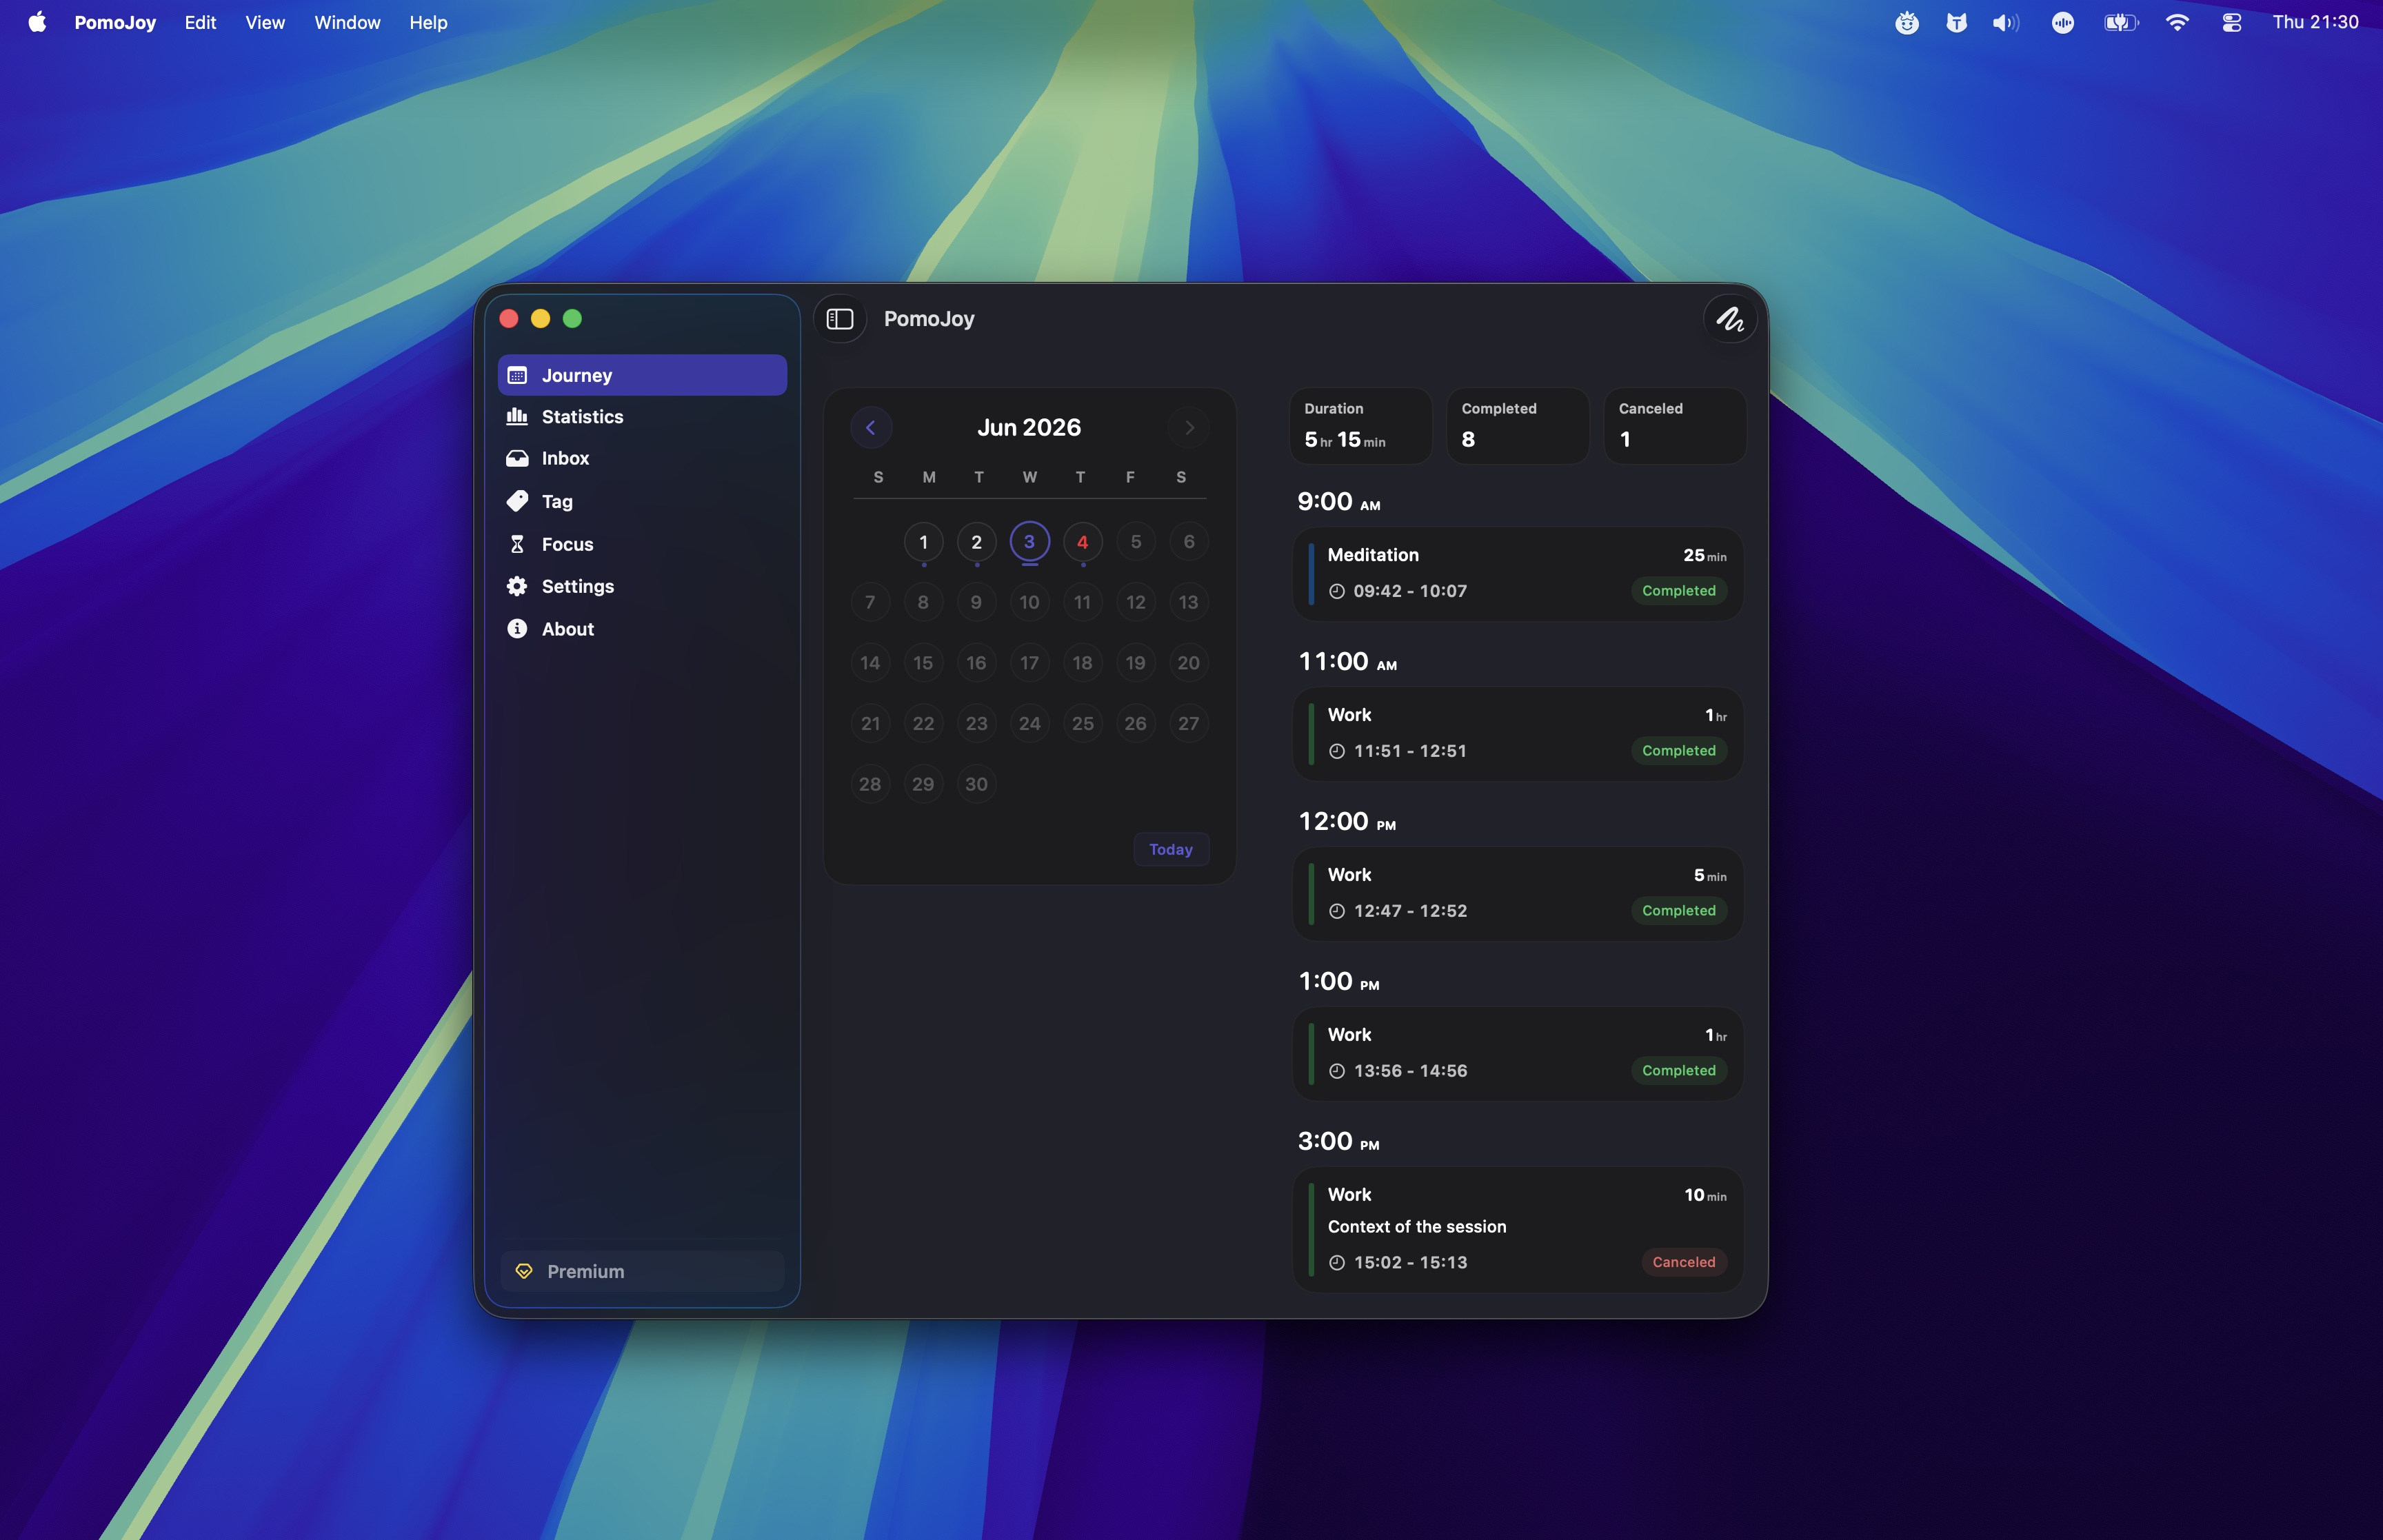Screen dimensions: 2383x1540
Task: Click the scribble note icon top right
Action: [x=1730, y=319]
